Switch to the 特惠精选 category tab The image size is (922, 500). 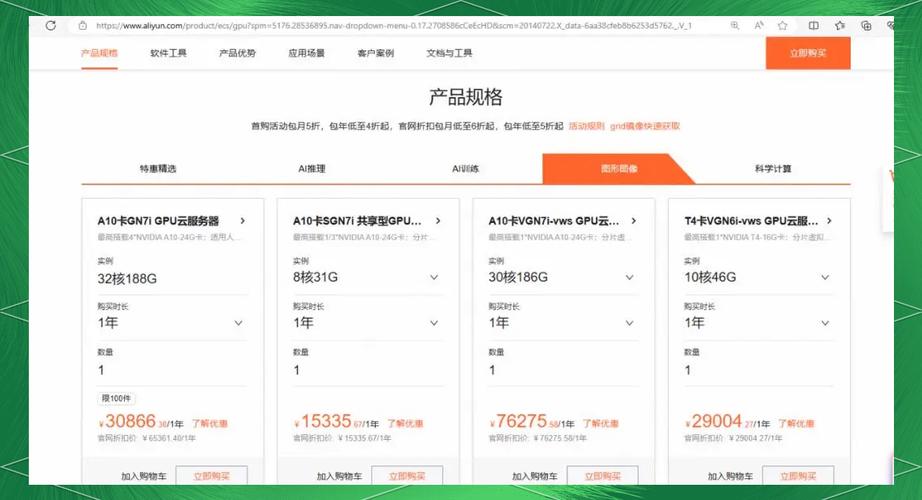pyautogui.click(x=158, y=169)
